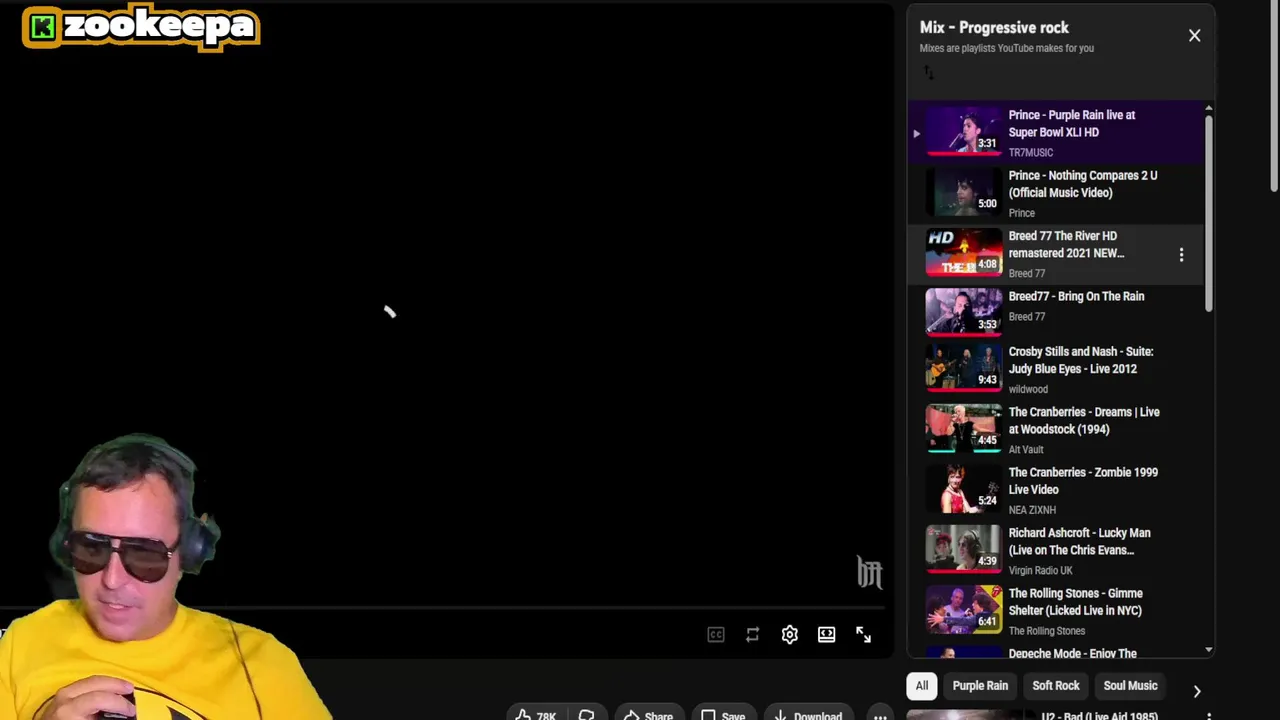This screenshot has height=720, width=1280.
Task: Open Prince - Nothing Compares 2 U thumbnail
Action: [963, 191]
